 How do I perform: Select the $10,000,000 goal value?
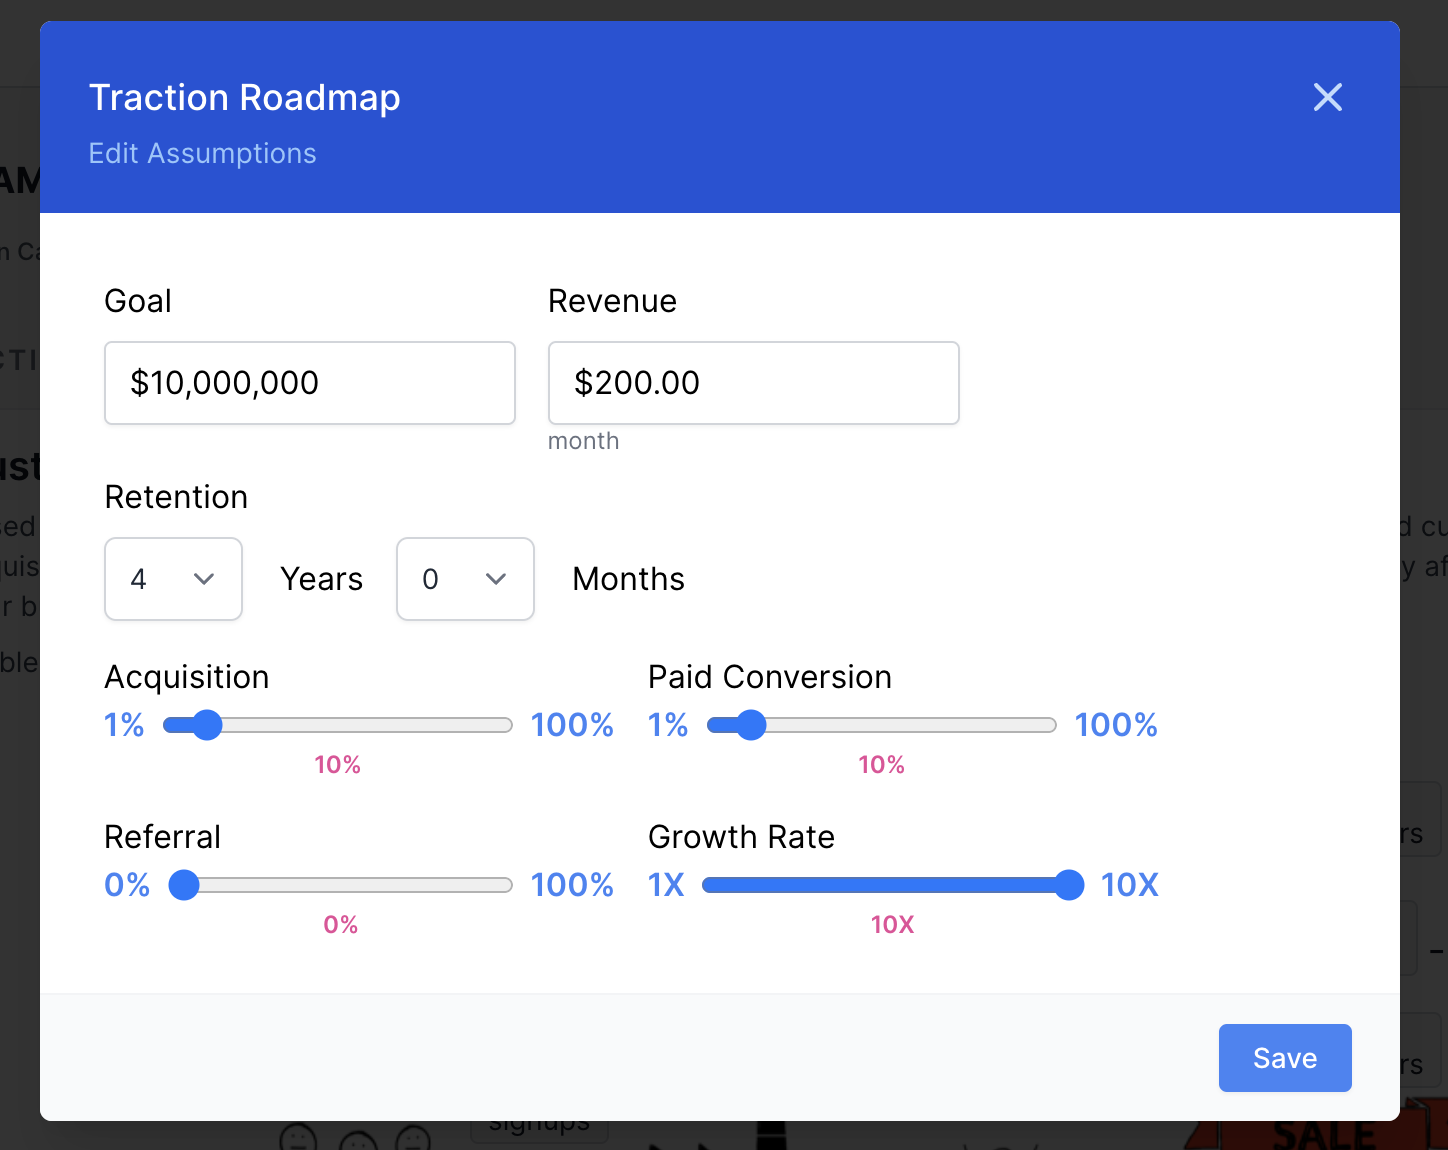tap(223, 383)
